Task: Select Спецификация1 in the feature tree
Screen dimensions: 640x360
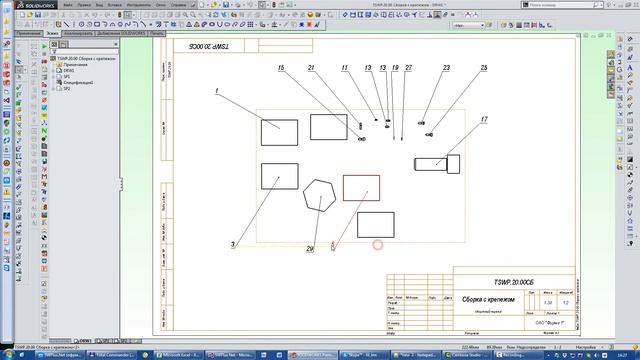Action: (78, 82)
